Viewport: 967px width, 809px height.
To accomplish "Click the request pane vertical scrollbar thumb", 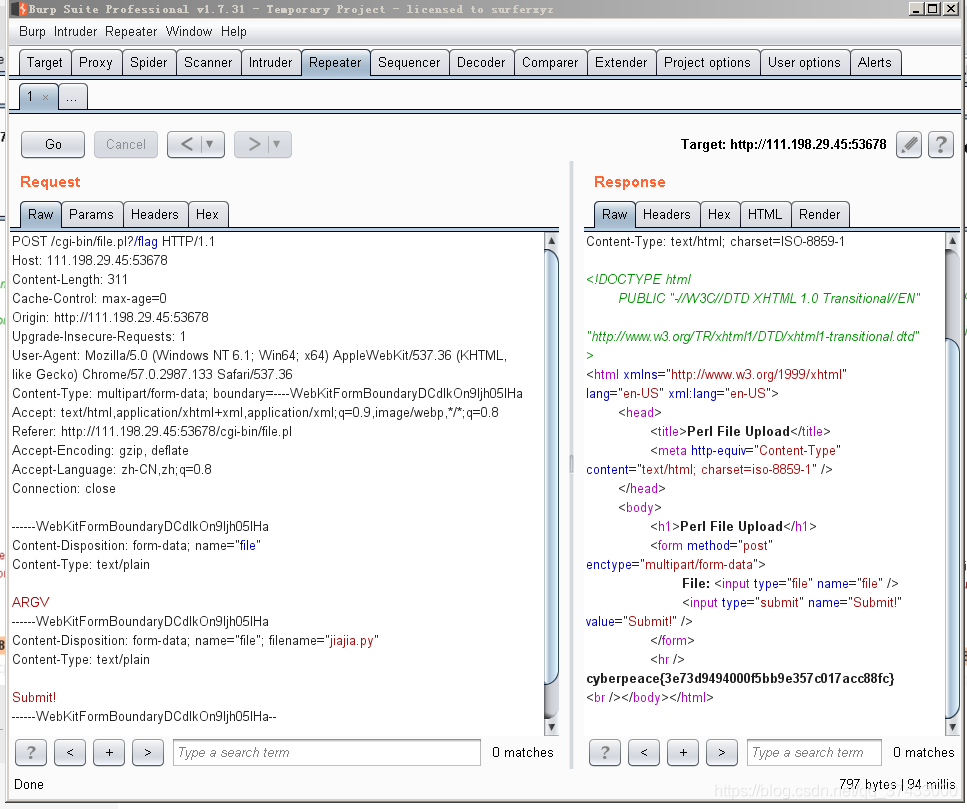I will pos(552,467).
